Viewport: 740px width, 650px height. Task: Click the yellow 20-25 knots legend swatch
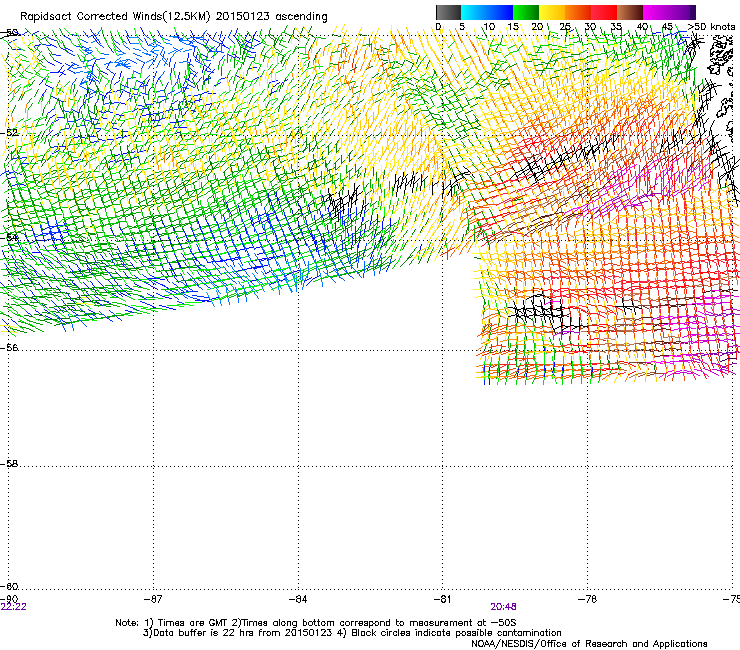[x=552, y=12]
